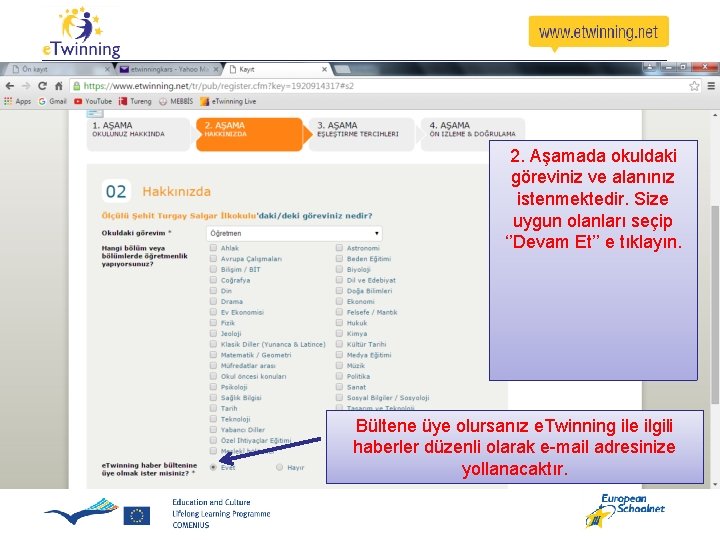Tick the Ekonomi checkbox
Image resolution: width=720 pixels, height=540 pixels.
pos(339,301)
